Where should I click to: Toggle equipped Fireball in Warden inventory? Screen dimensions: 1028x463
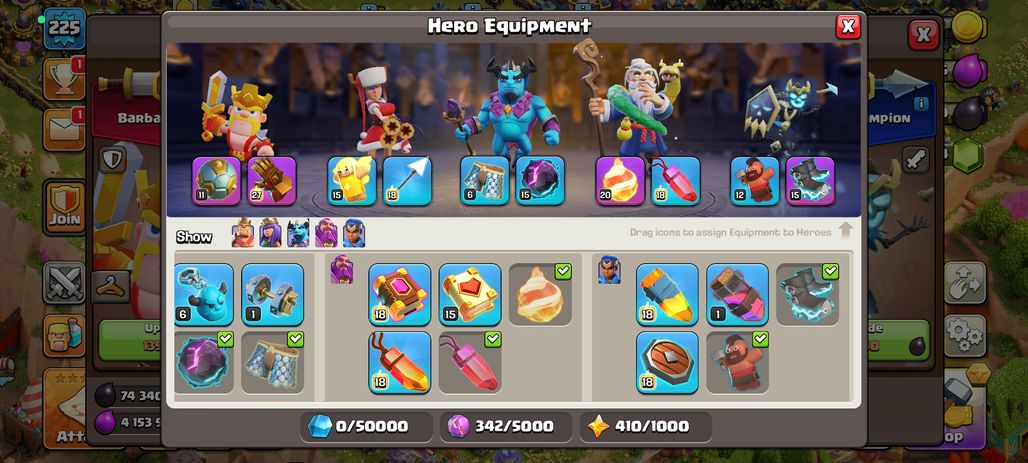pos(540,294)
